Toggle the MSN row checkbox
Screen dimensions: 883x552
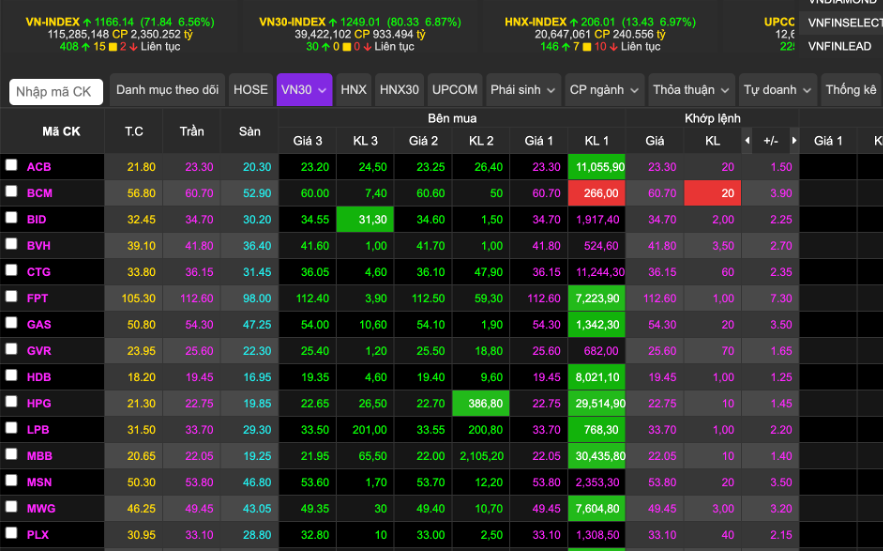11,480
